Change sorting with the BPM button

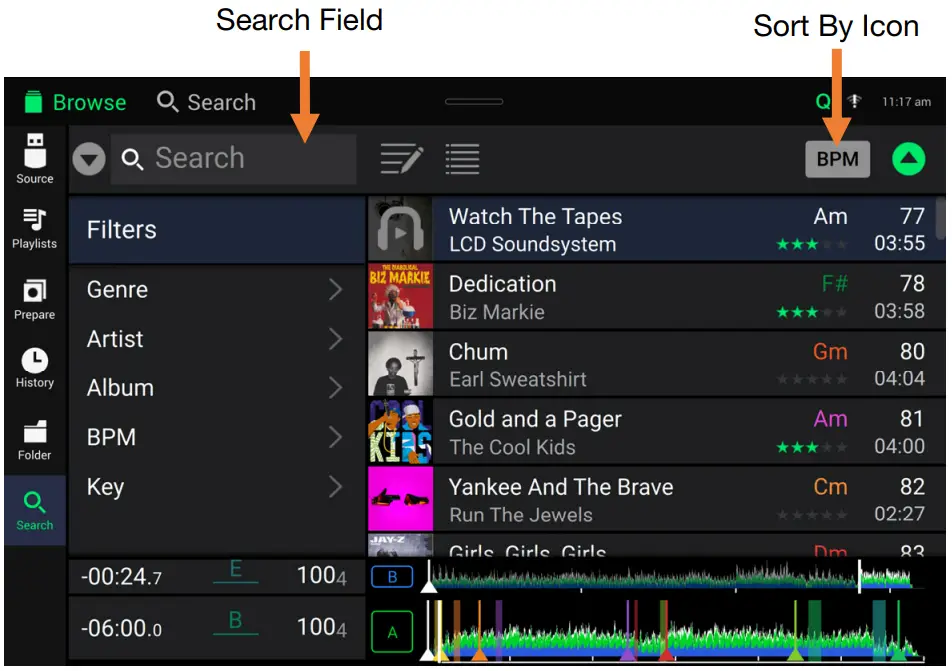tap(837, 158)
